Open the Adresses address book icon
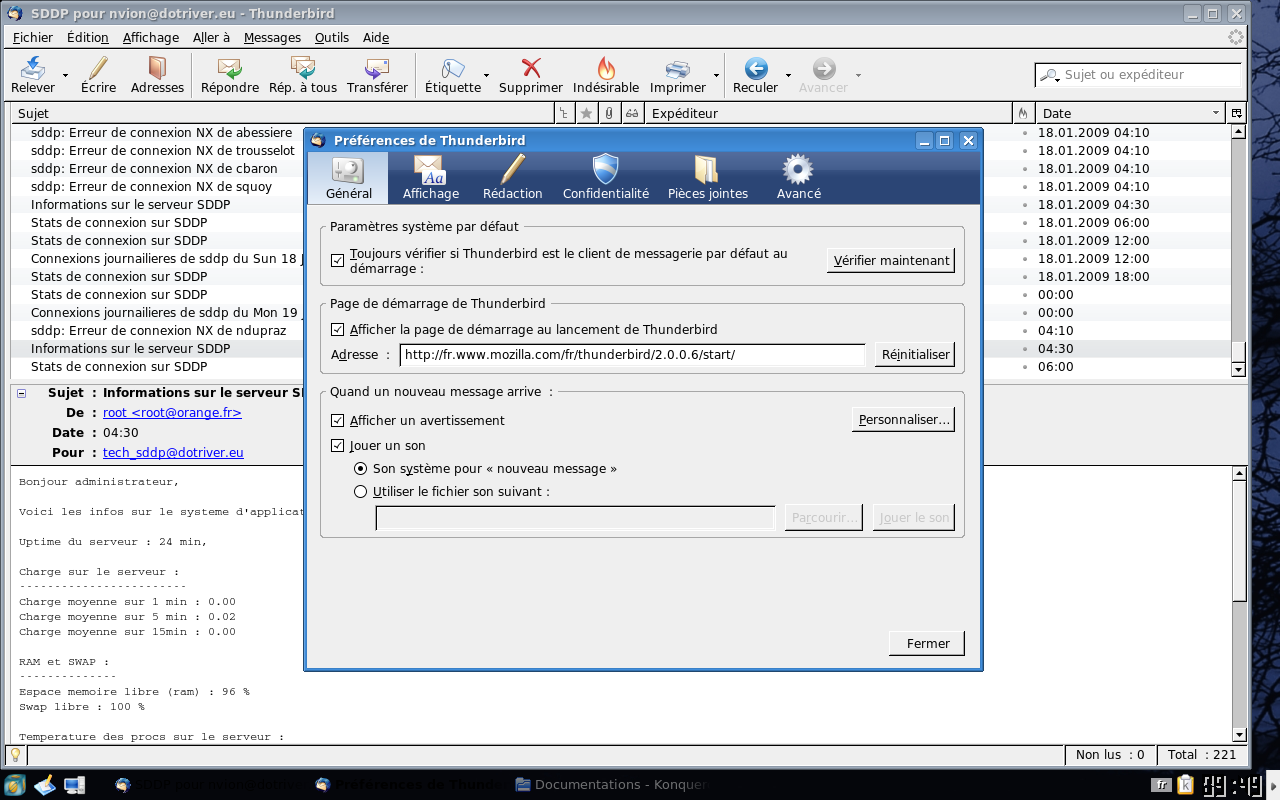The height and width of the screenshot is (800, 1280). click(157, 69)
